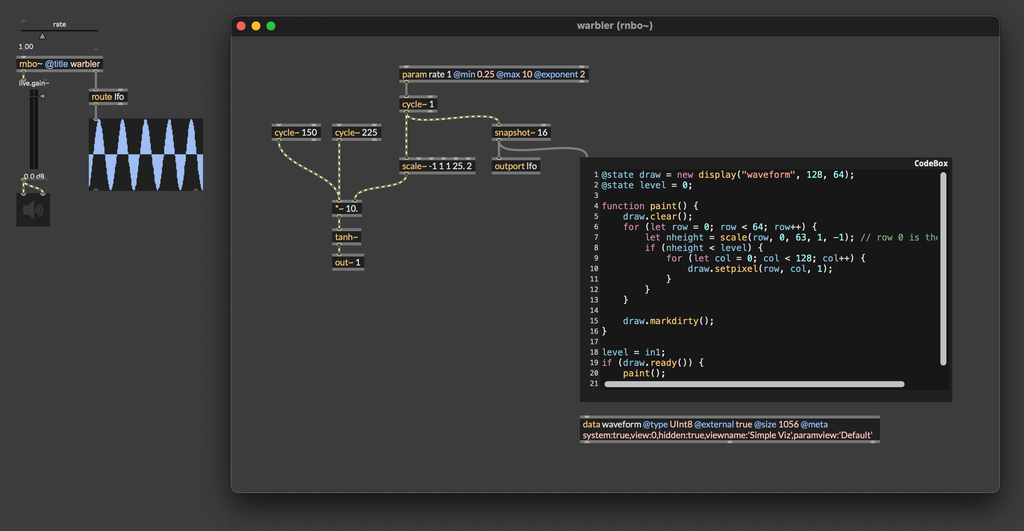The height and width of the screenshot is (531, 1024).
Task: Click the *~ 10. multiplier object
Action: (x=347, y=209)
